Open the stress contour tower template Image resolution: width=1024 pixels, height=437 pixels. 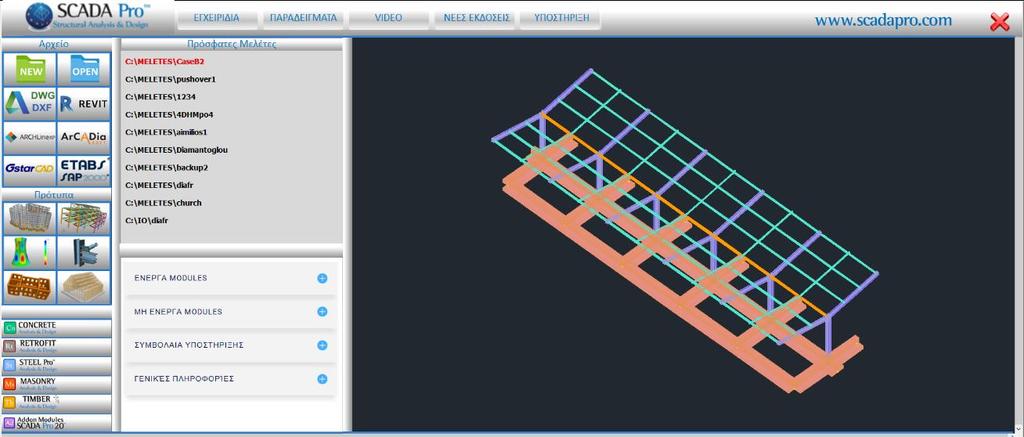[30, 253]
